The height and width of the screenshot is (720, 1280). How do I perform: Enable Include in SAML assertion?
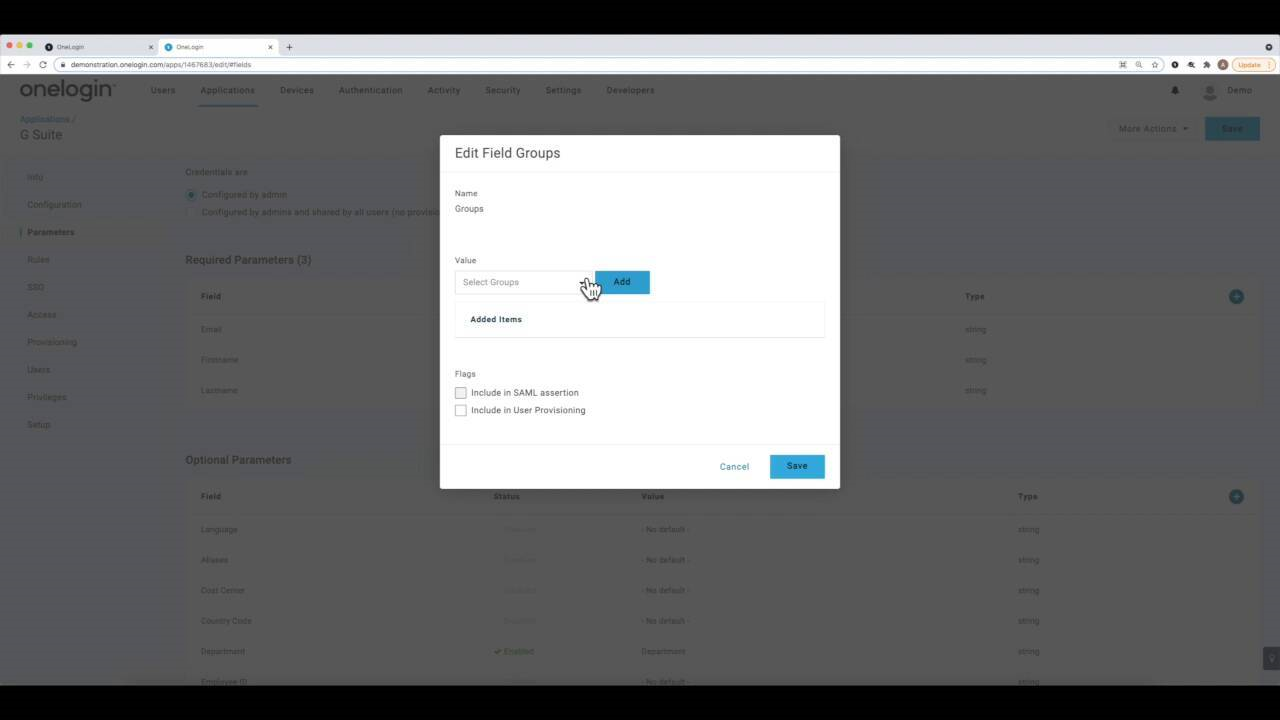[x=461, y=392]
